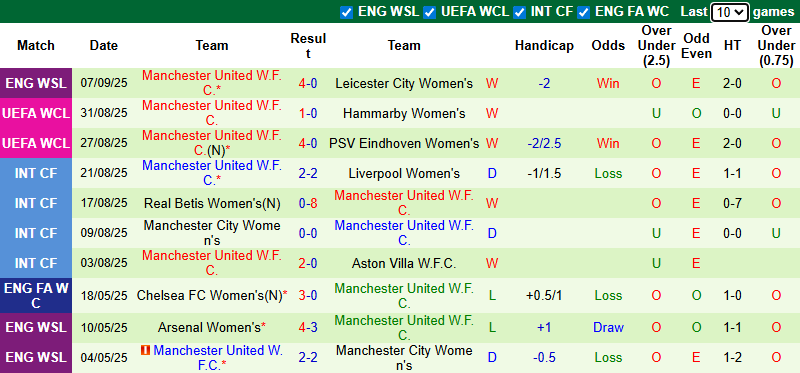This screenshot has height=373, width=800.
Task: Open the 0-8 Real Betis match result
Action: coord(308,204)
